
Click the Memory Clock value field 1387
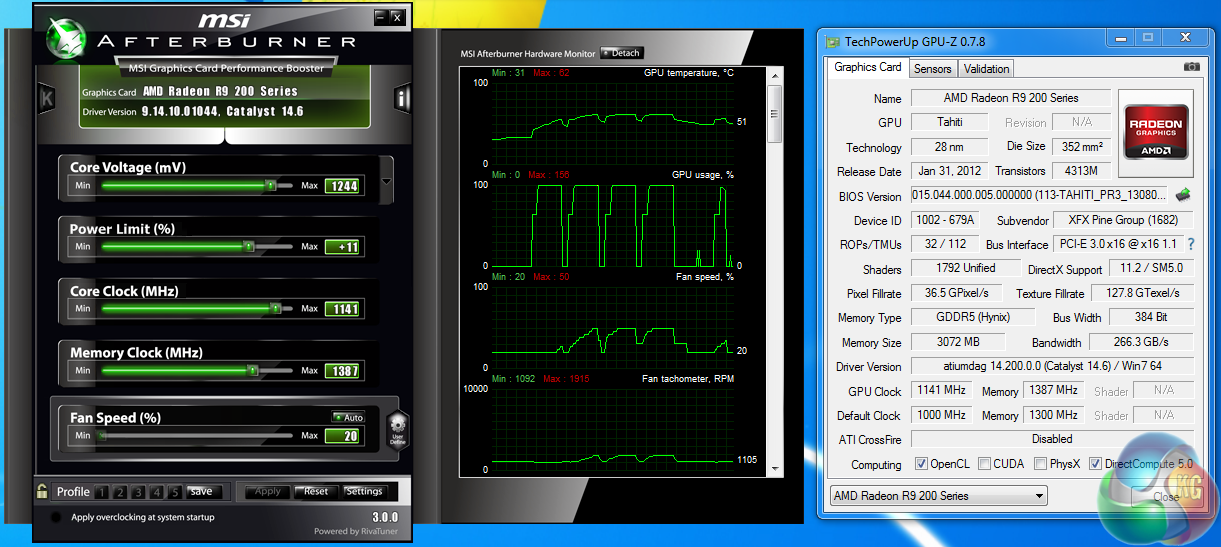click(342, 371)
